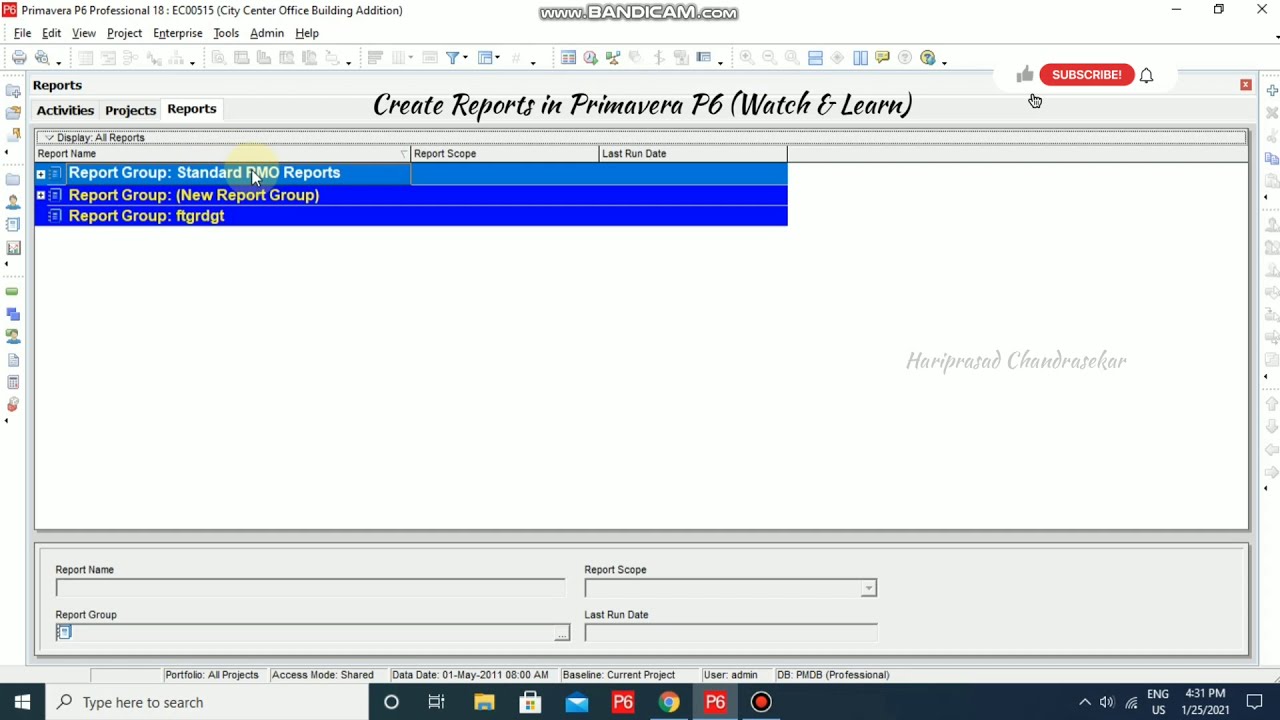Click the Zoom Out magnifier icon
Viewport: 1280px width, 720px height.
point(769,58)
